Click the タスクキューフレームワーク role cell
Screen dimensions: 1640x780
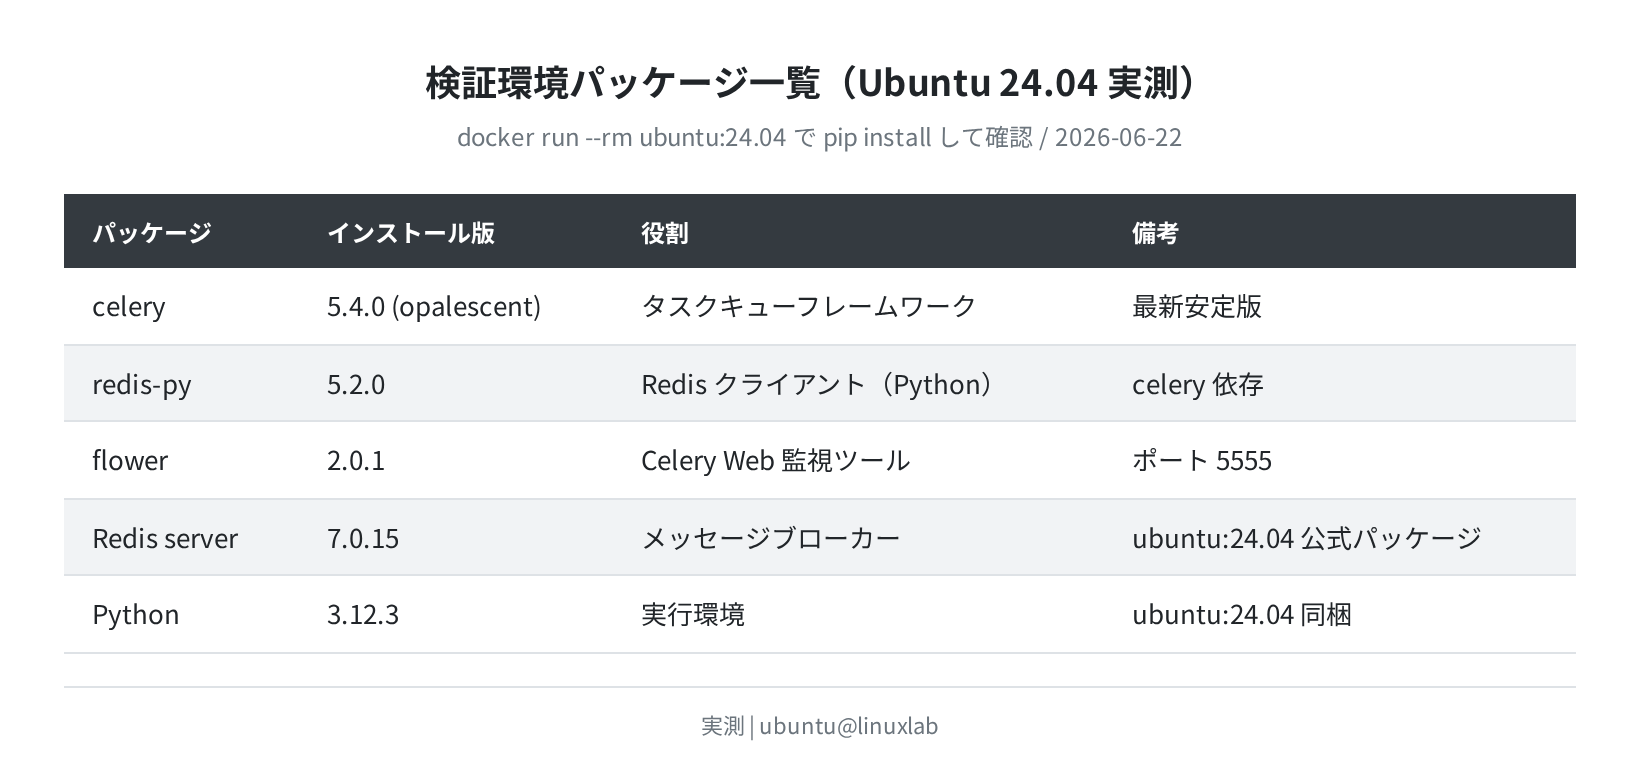(x=809, y=306)
